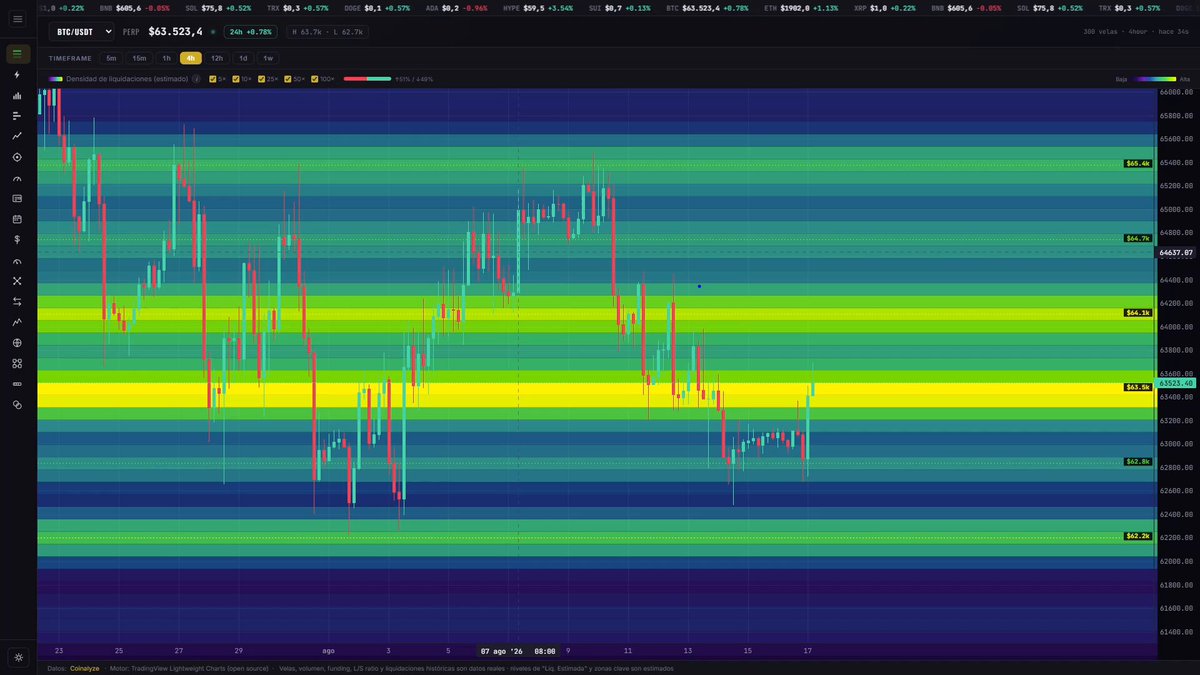Click the $62.8k liquidation level label
Viewport: 1200px width, 675px height.
pos(1138,462)
